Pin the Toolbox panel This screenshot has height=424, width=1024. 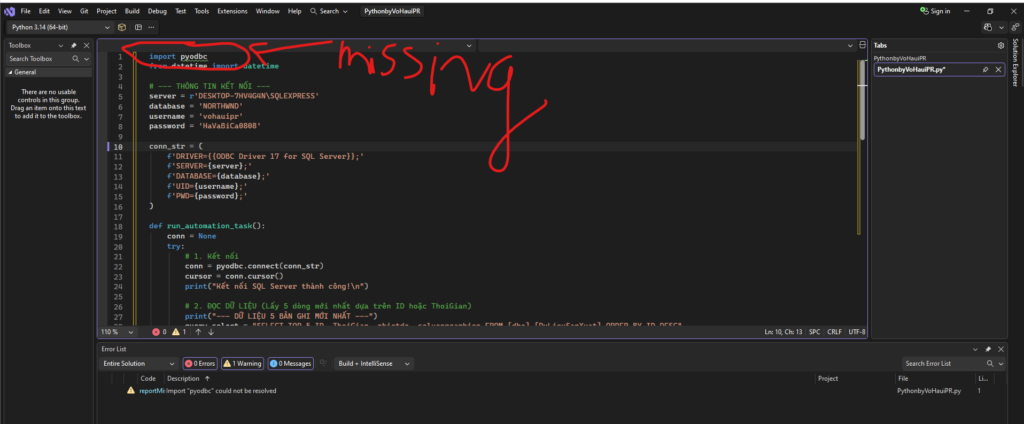click(74, 46)
